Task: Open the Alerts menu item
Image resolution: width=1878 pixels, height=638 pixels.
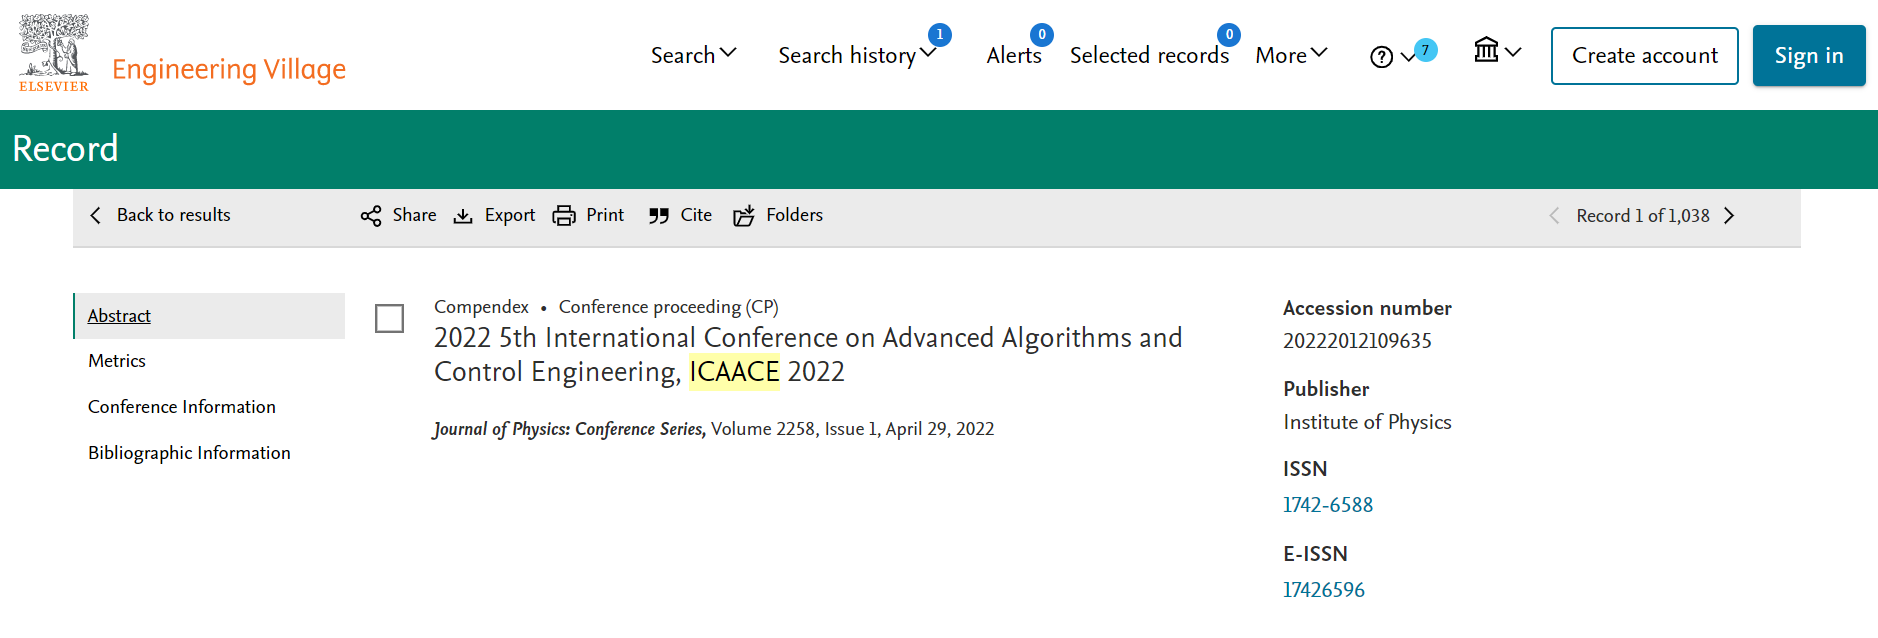Action: pos(1014,55)
